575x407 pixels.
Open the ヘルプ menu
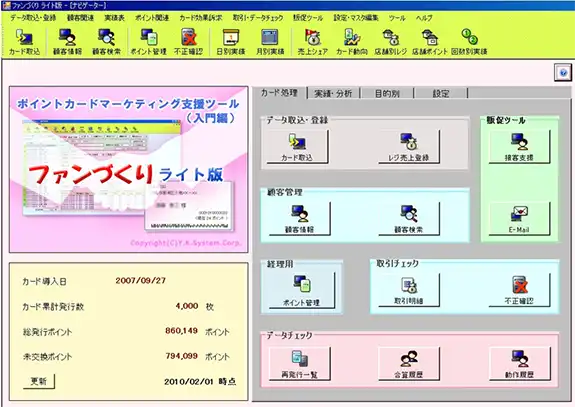[424, 18]
